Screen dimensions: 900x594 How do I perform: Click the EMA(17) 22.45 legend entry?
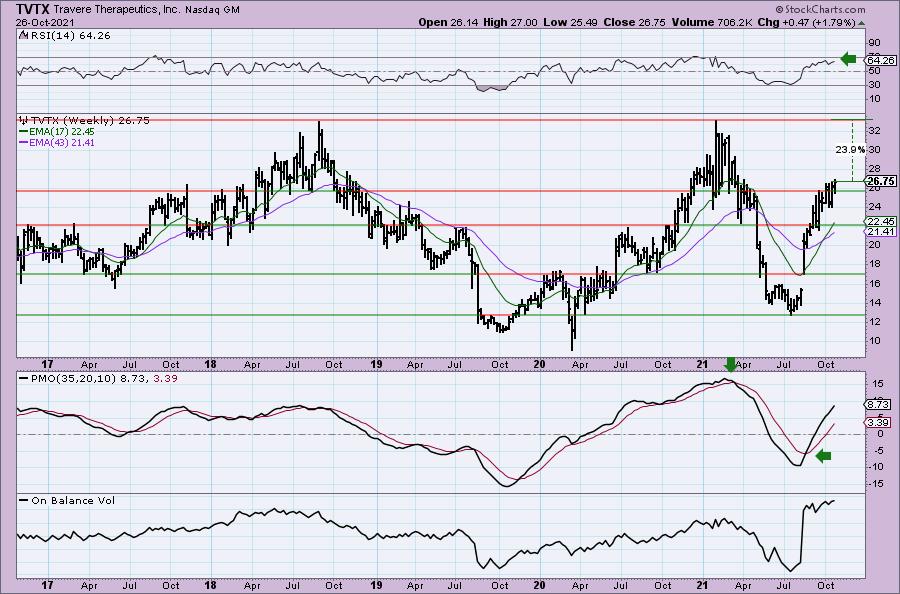(57, 131)
